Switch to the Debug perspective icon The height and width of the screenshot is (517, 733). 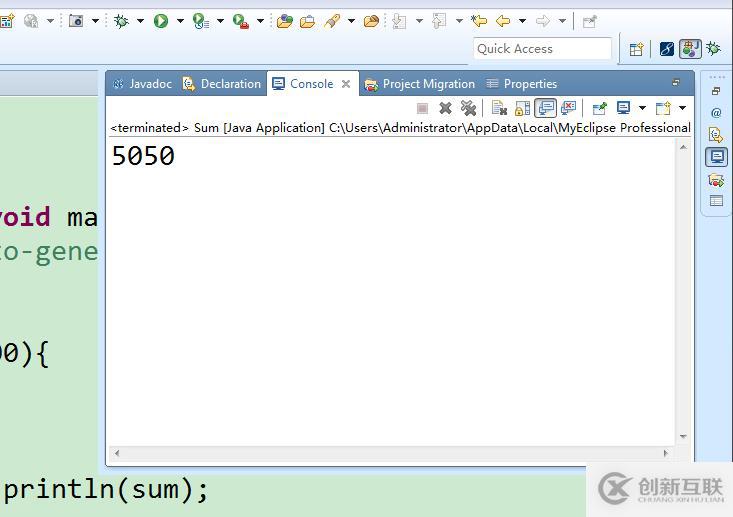click(713, 49)
